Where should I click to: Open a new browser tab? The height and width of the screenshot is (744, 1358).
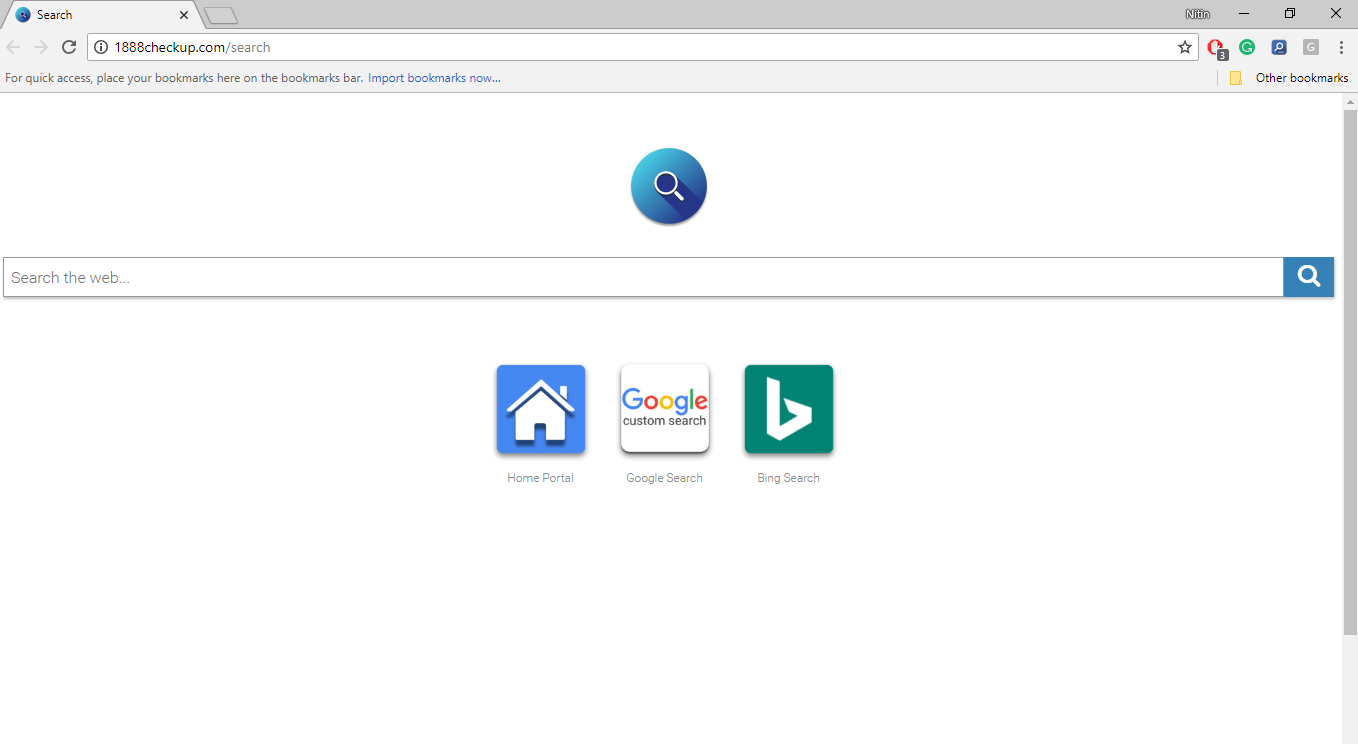(x=220, y=14)
